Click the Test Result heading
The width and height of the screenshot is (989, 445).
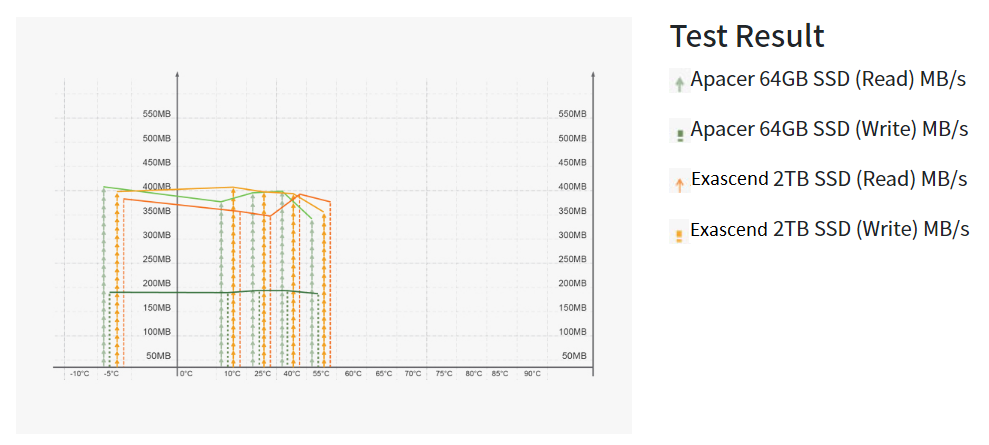pos(747,35)
